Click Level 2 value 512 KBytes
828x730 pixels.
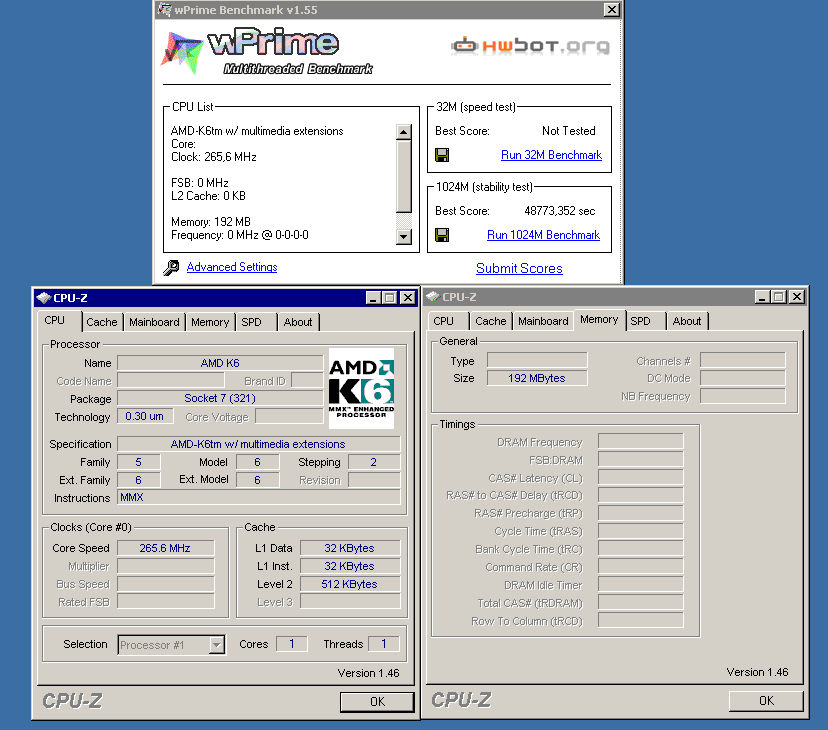[x=350, y=584]
